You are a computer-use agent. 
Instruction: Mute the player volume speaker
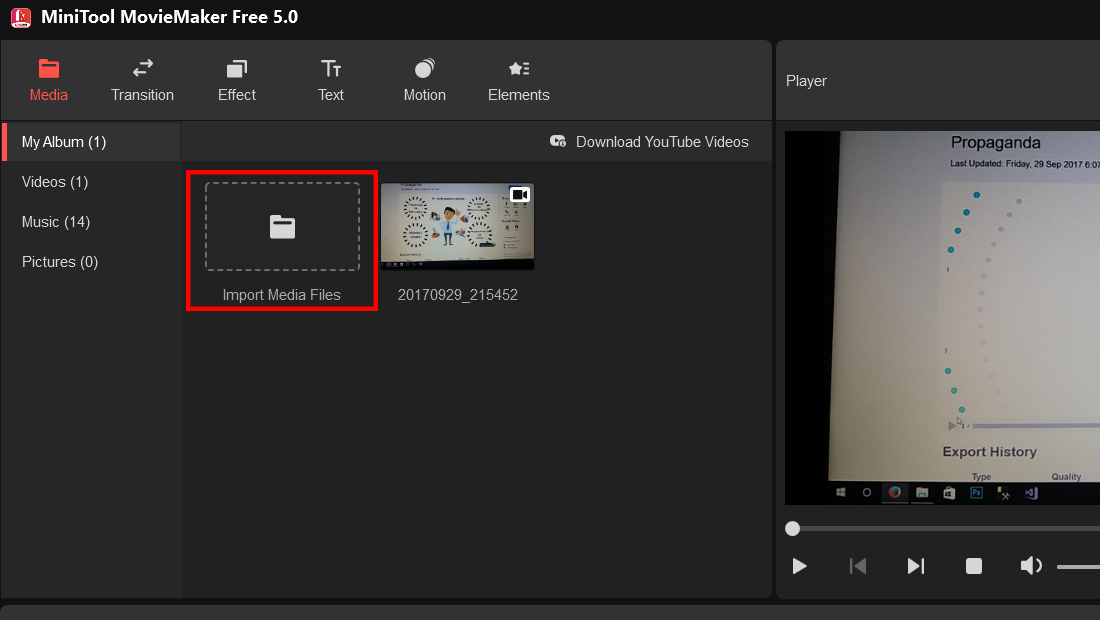pyautogui.click(x=1031, y=566)
